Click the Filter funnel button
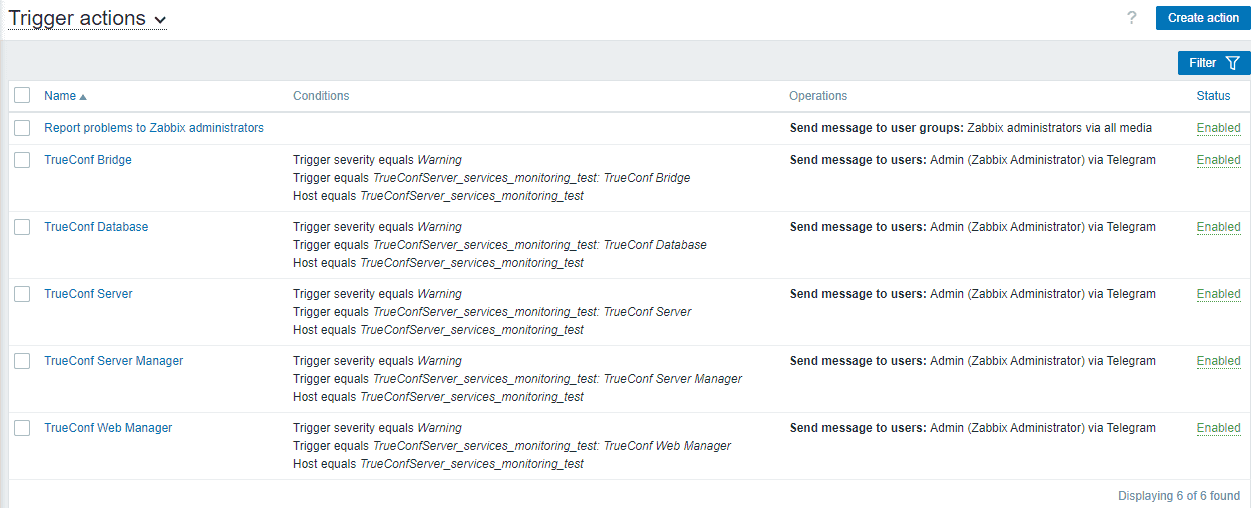Viewport: 1251px width, 508px height. [x=1214, y=63]
